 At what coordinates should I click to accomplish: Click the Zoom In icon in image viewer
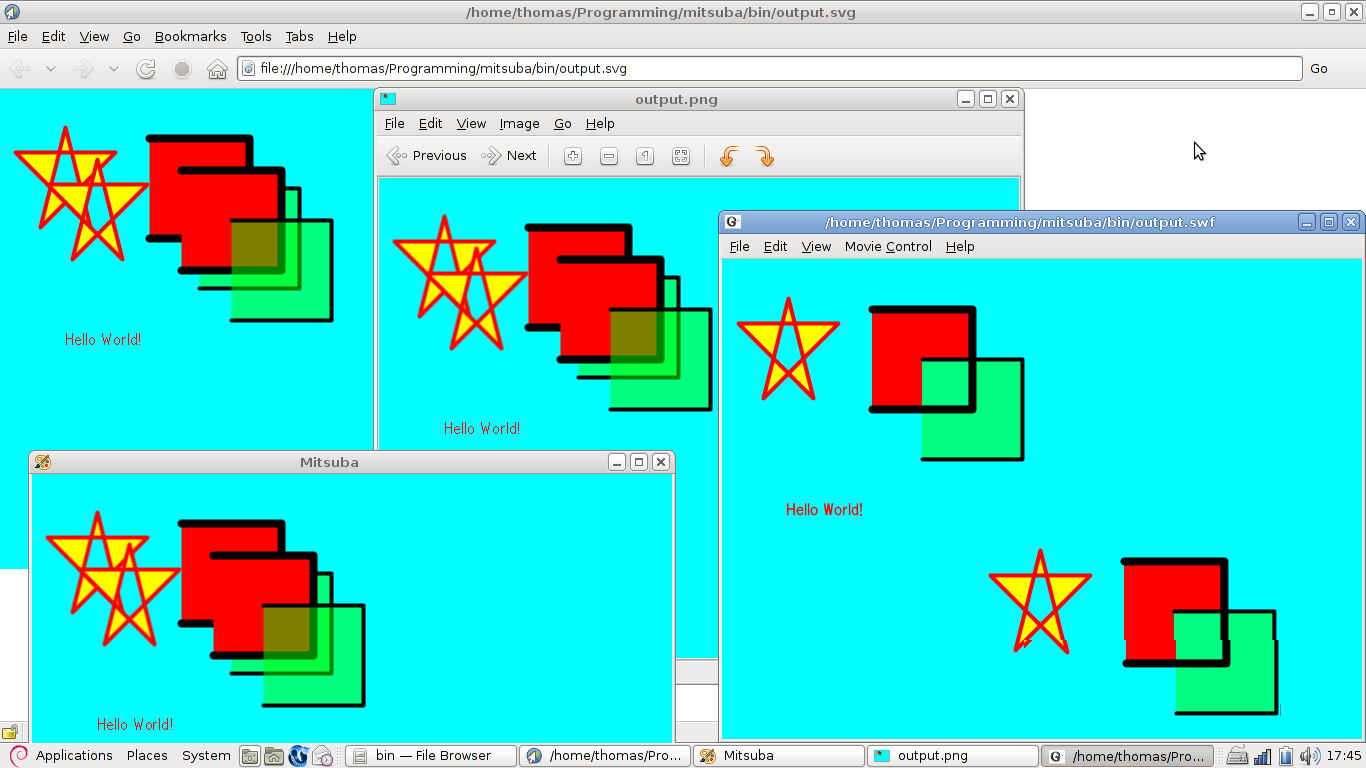tap(573, 156)
